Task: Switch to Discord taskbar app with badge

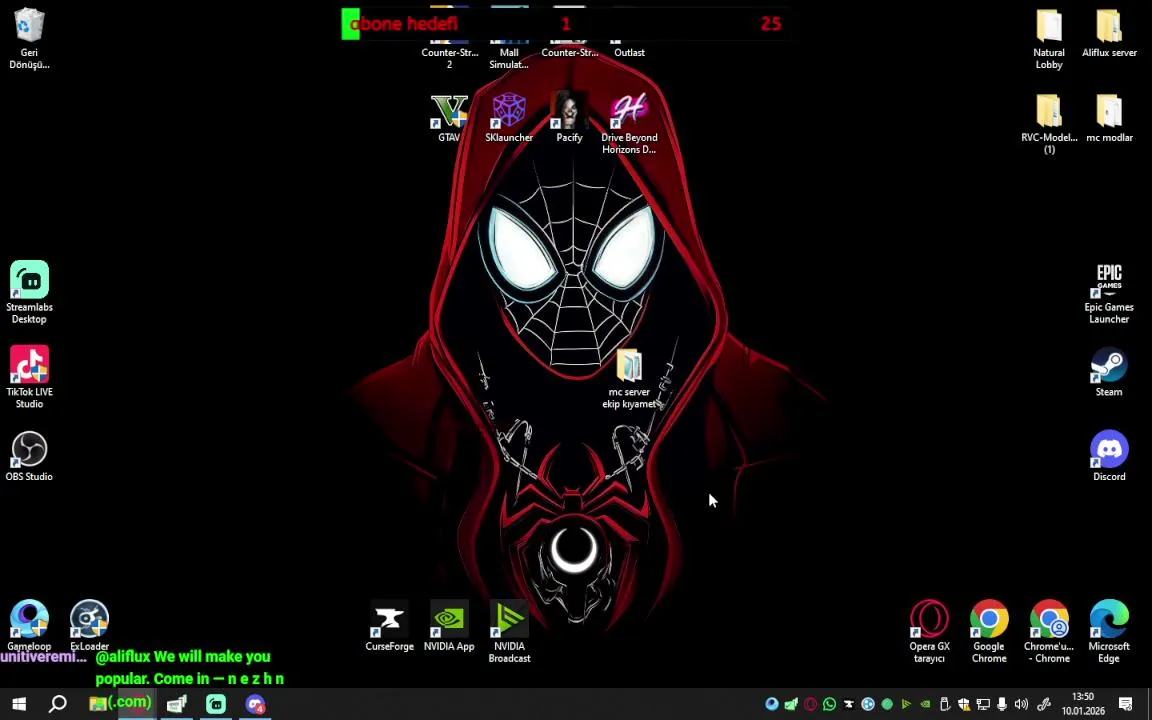Action: [x=255, y=704]
